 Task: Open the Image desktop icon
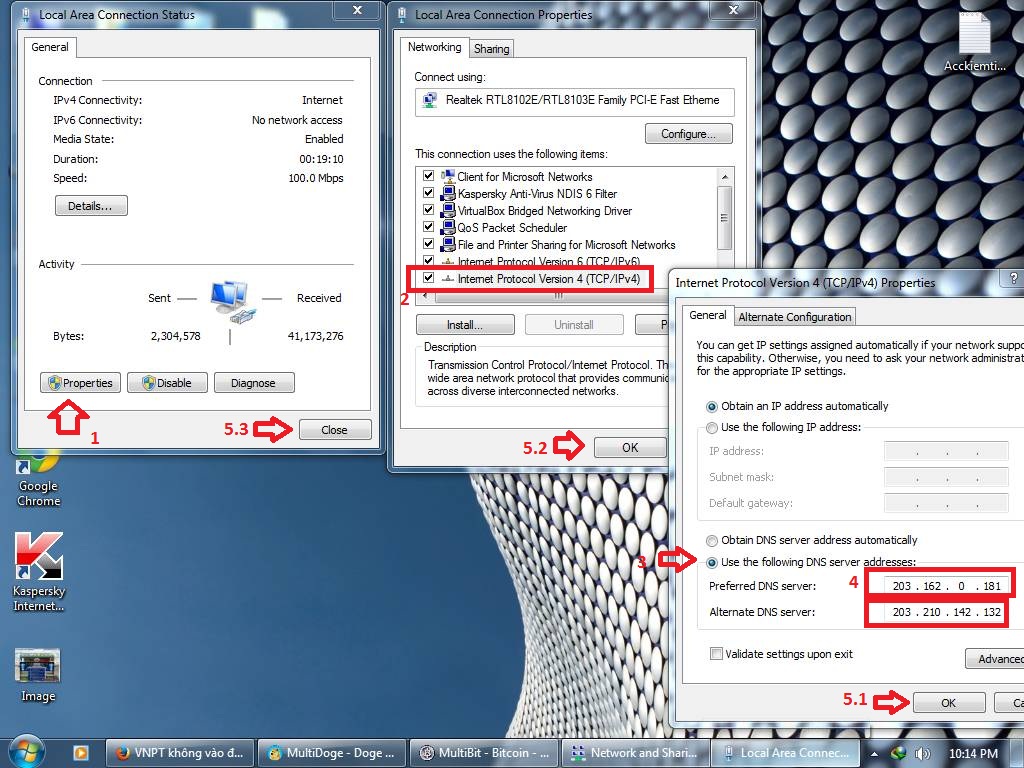(x=38, y=676)
